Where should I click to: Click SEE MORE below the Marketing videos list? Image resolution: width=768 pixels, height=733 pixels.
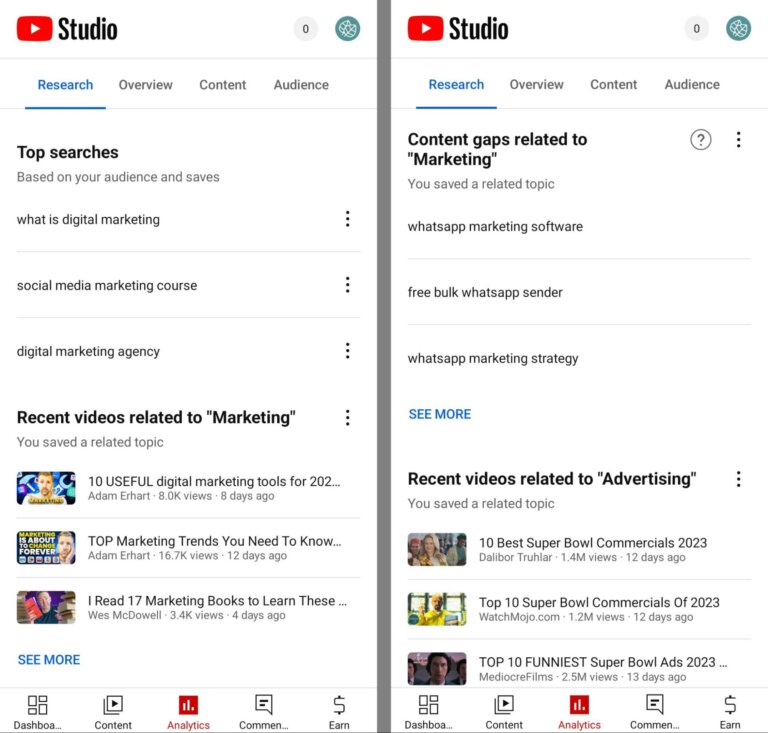pyautogui.click(x=49, y=660)
